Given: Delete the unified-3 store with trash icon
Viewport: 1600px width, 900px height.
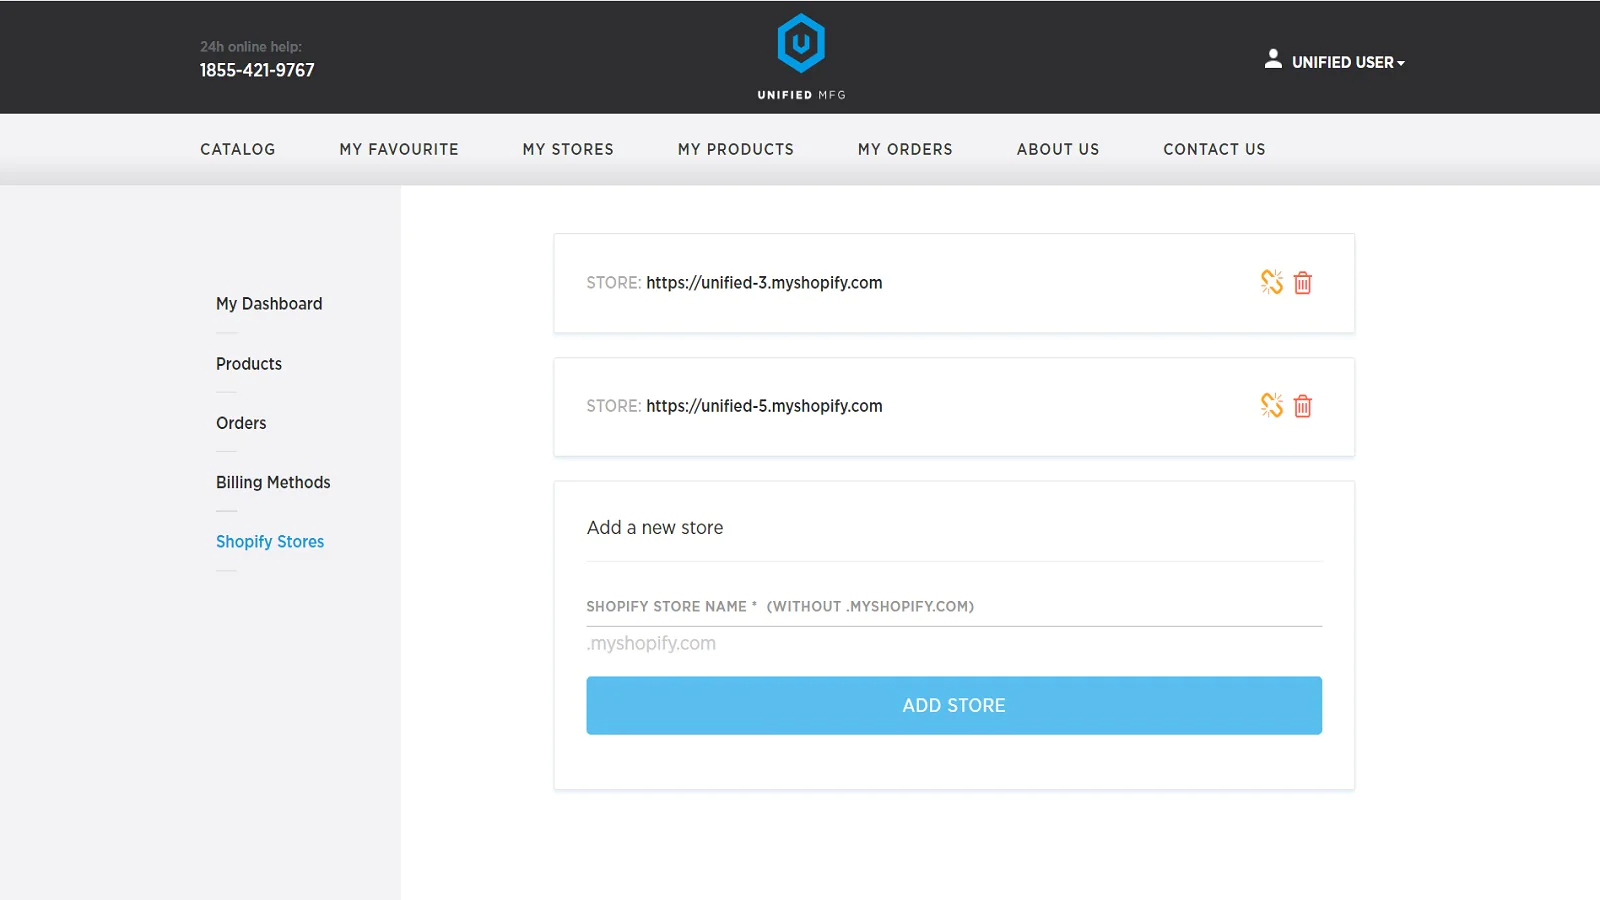Looking at the screenshot, I should (1303, 283).
